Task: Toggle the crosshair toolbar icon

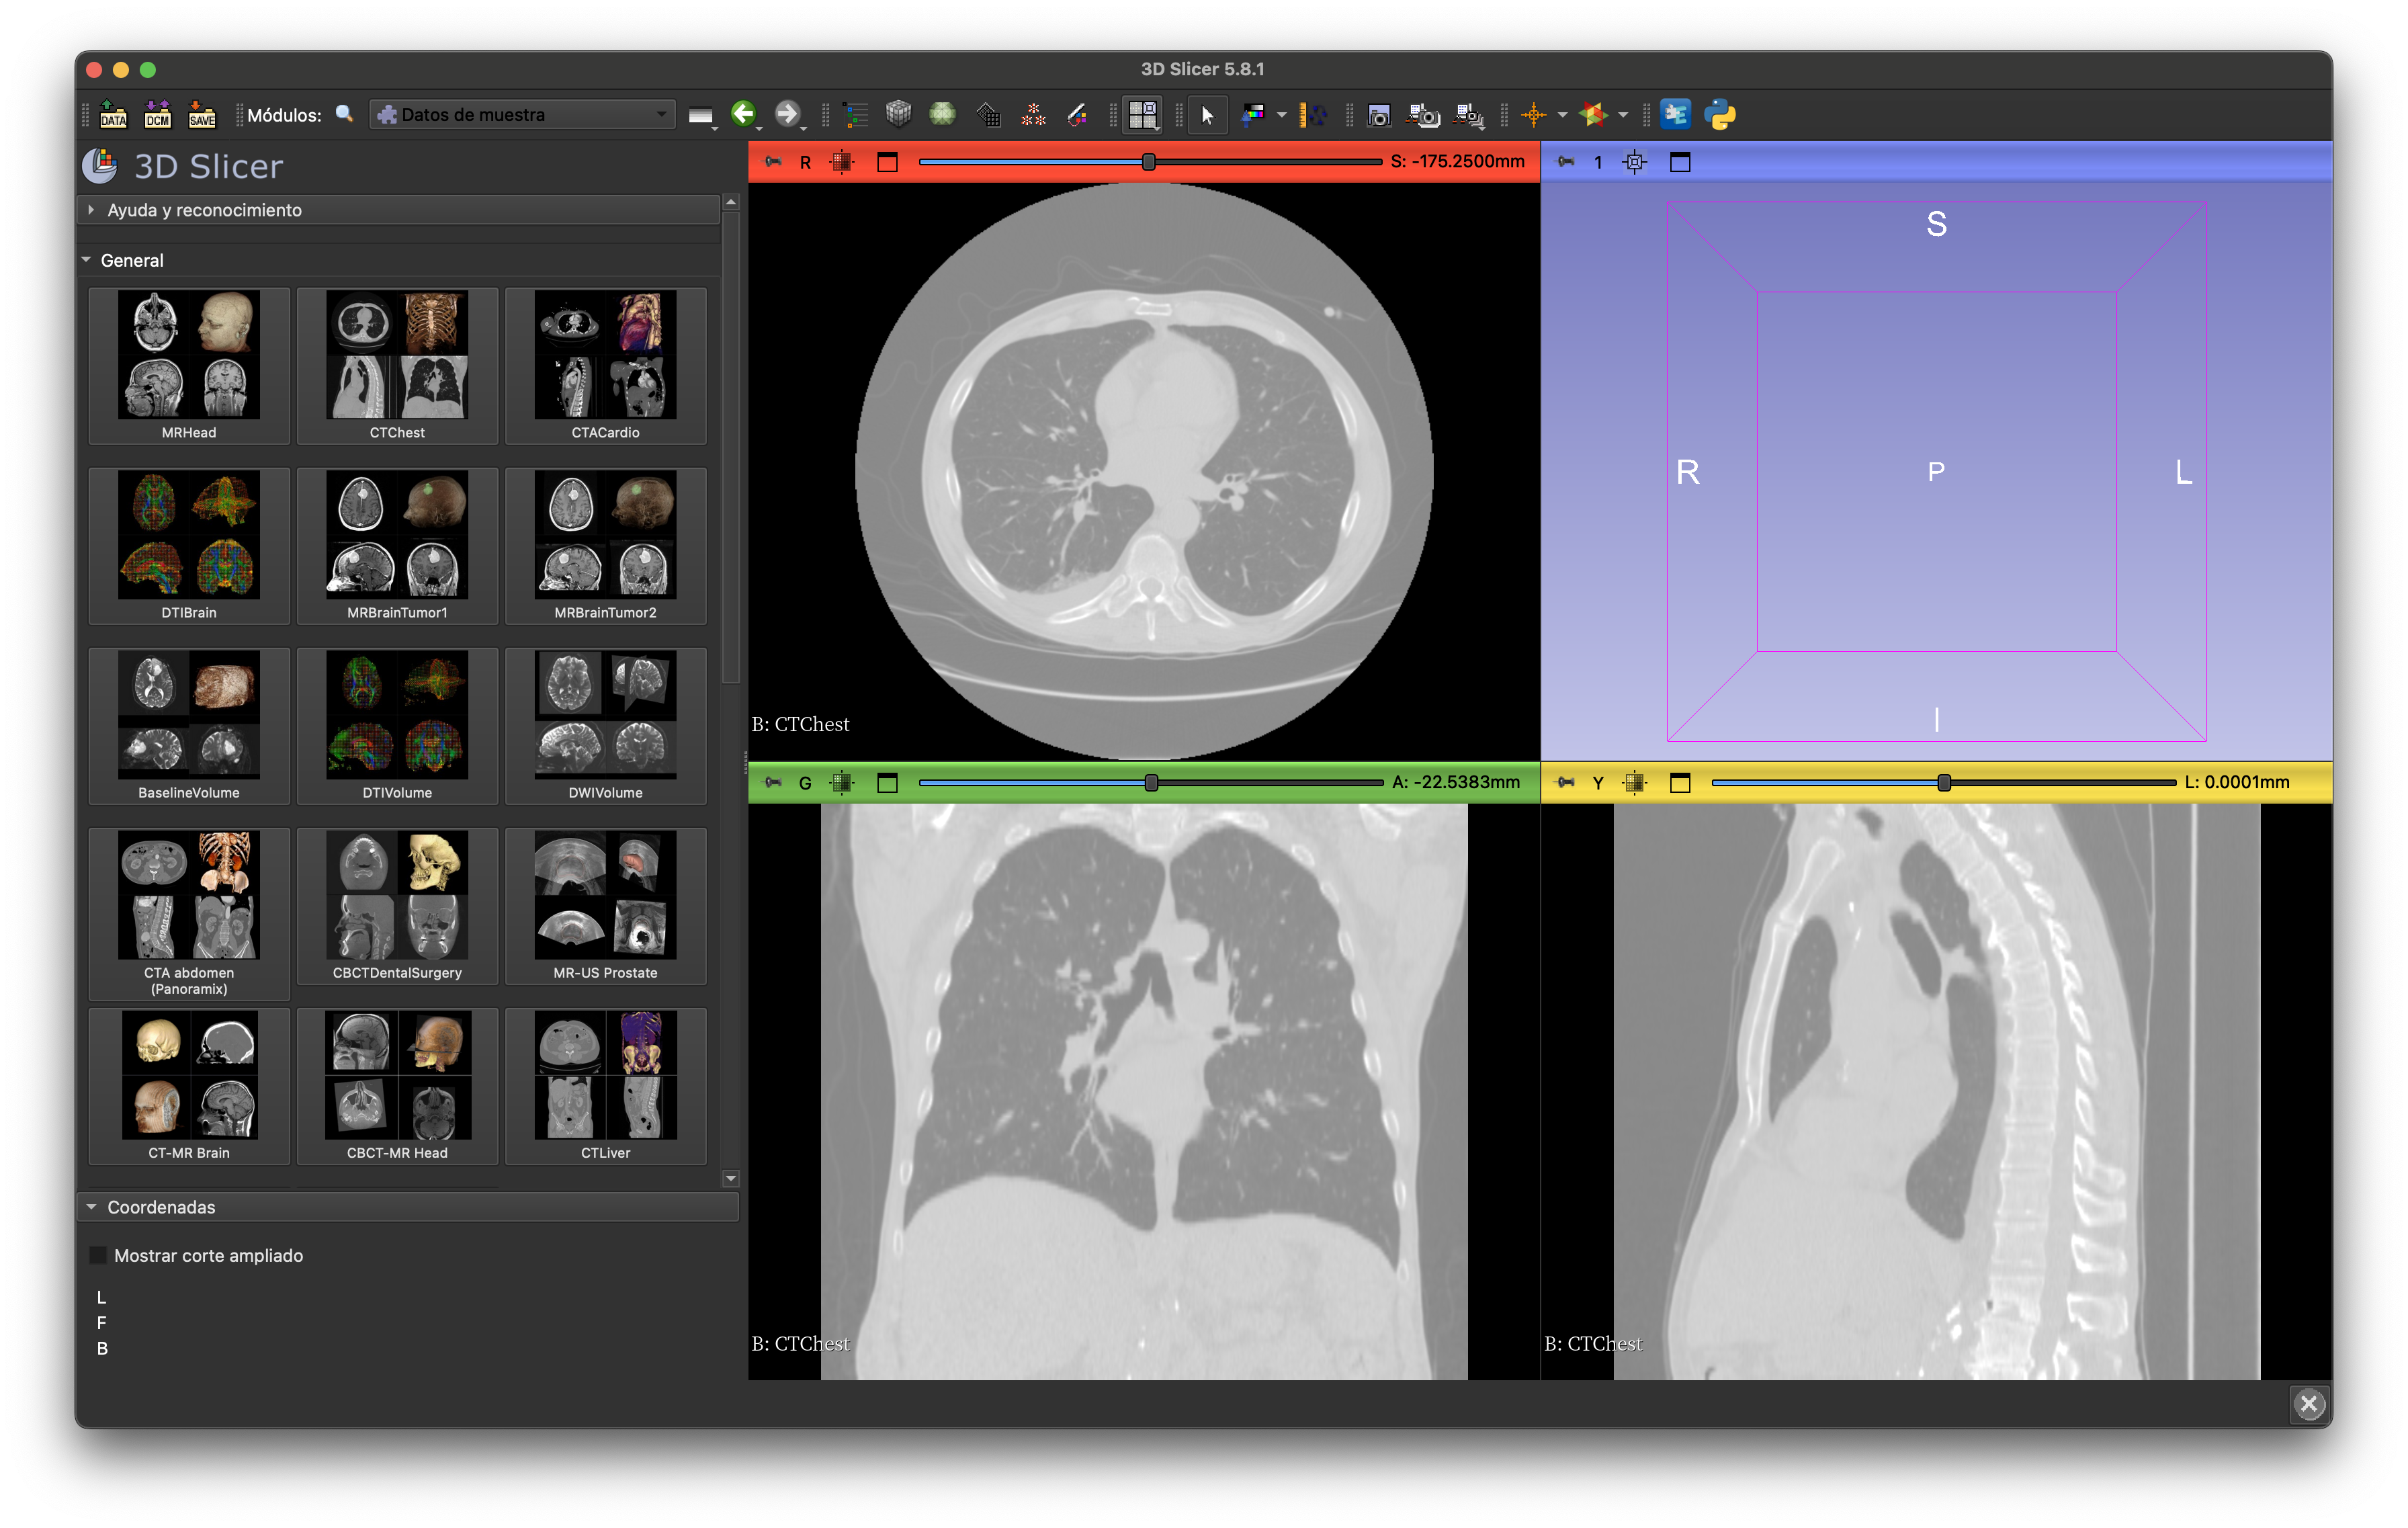Action: point(1533,115)
